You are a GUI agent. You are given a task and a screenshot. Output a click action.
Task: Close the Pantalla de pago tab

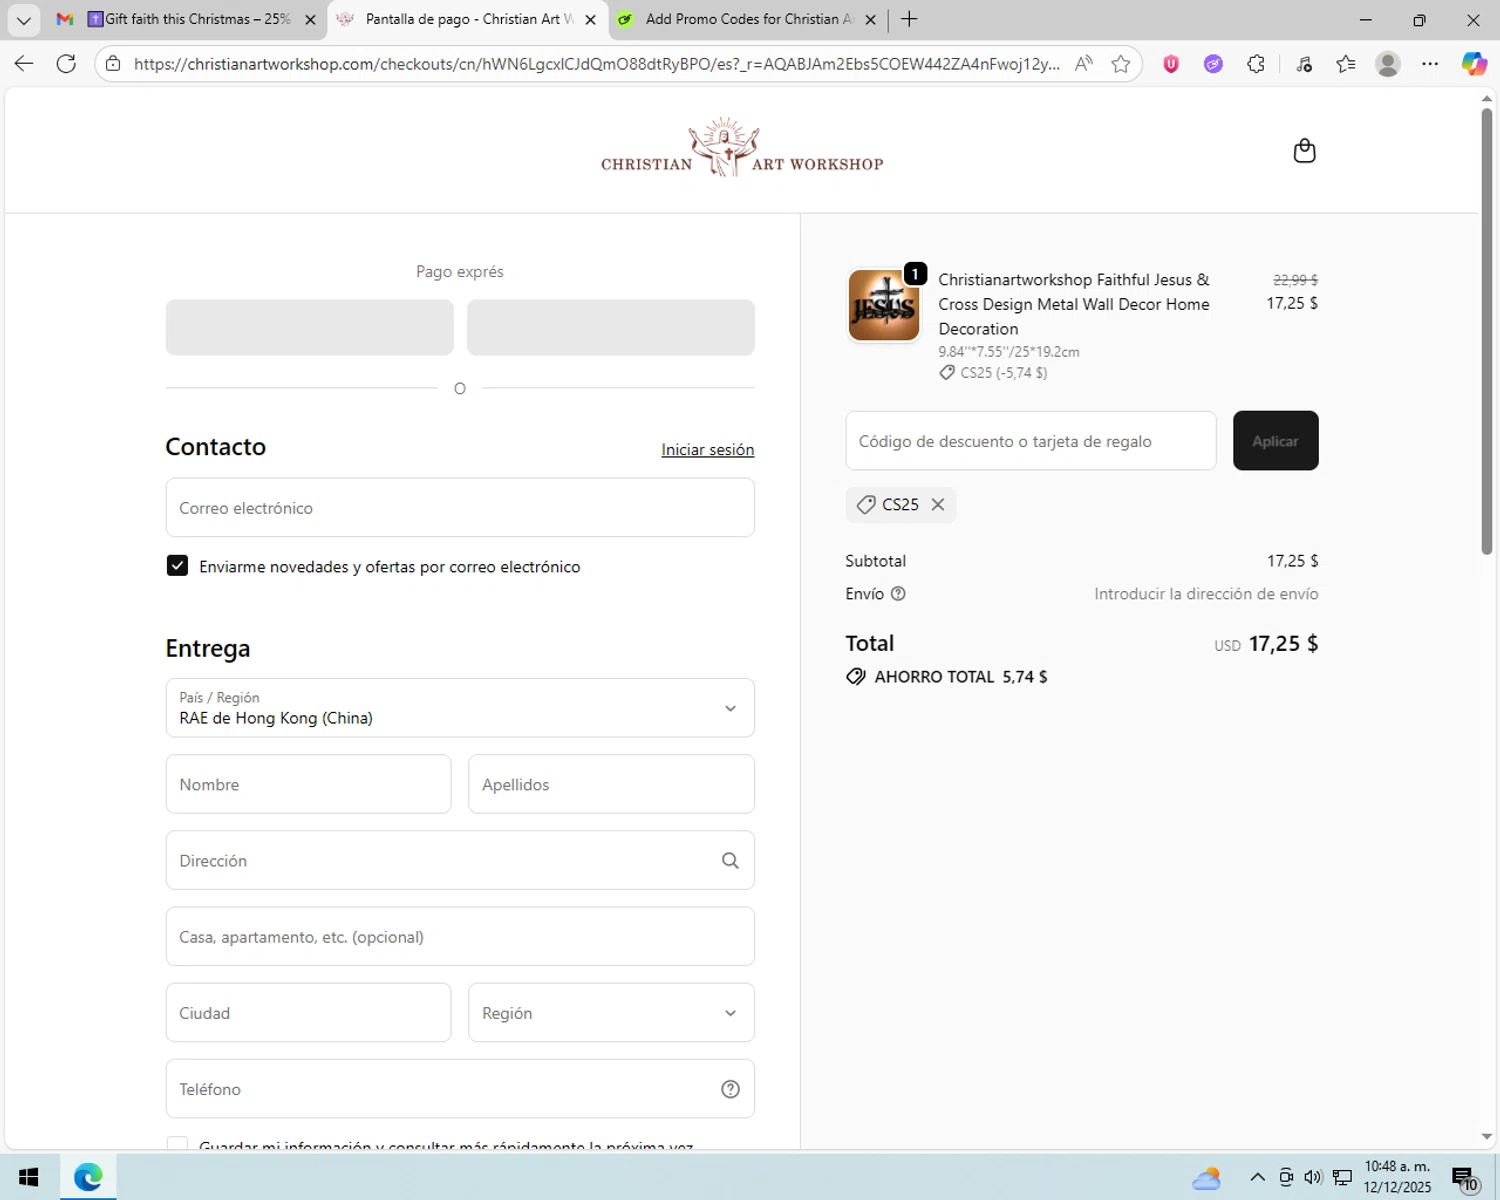pos(590,19)
